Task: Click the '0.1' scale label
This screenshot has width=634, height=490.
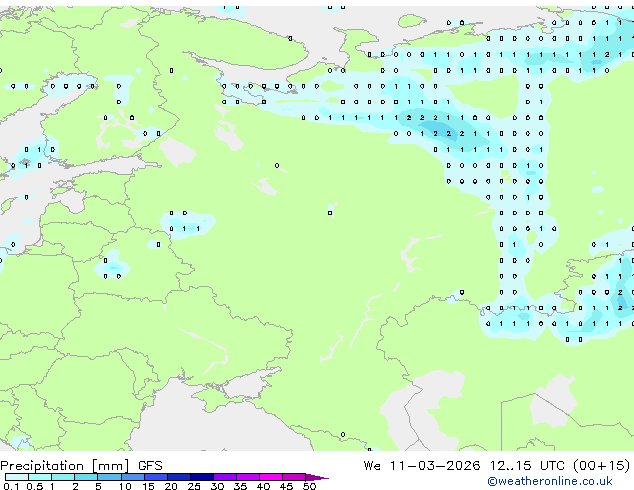Action: (x=11, y=486)
